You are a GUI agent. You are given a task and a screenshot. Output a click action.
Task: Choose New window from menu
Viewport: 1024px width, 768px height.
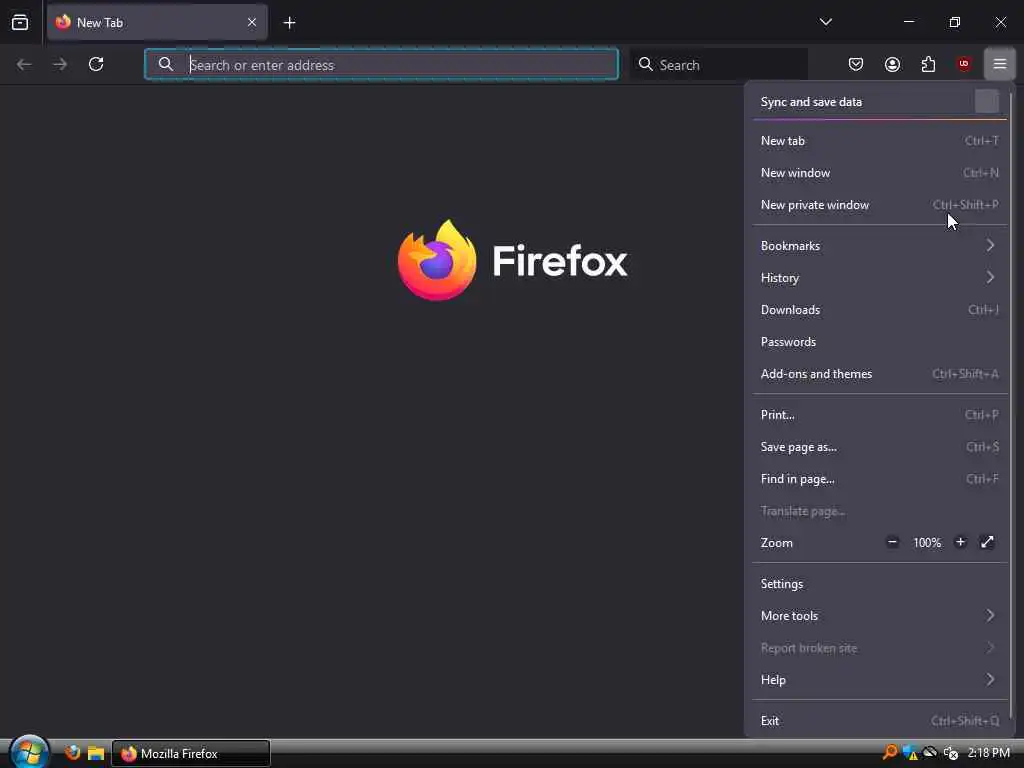880,172
